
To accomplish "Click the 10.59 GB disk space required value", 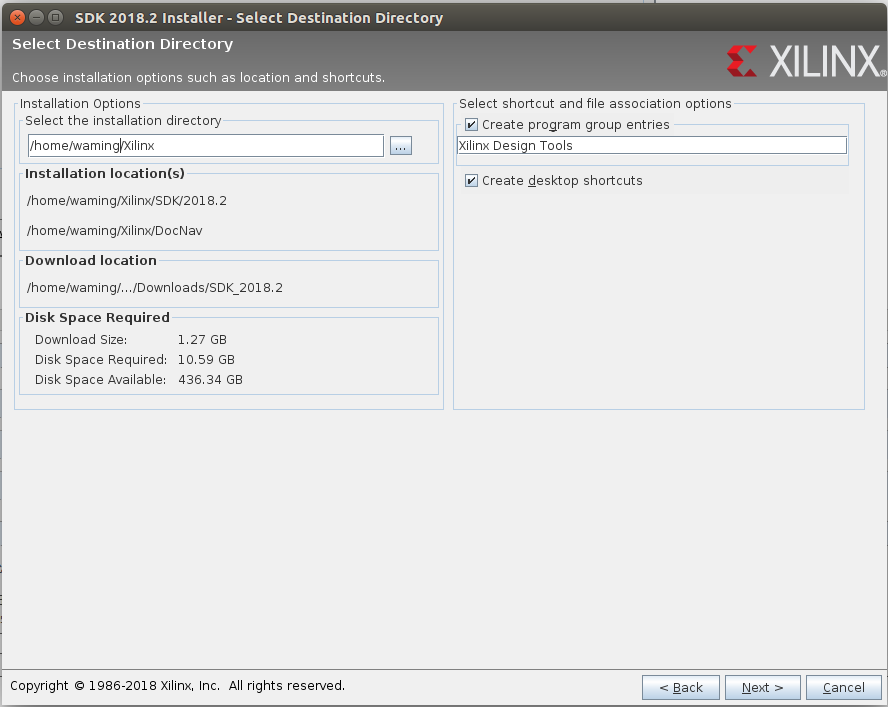I will coord(206,360).
